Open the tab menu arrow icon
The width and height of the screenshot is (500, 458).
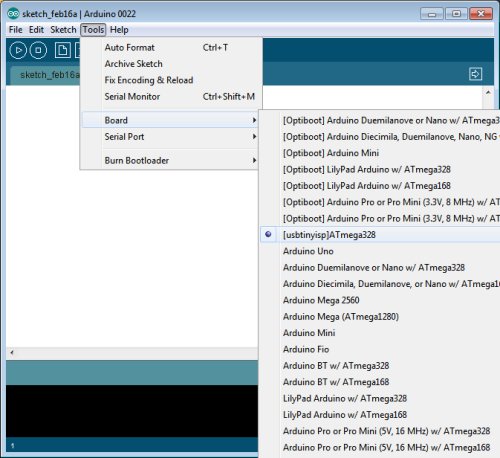(475, 74)
